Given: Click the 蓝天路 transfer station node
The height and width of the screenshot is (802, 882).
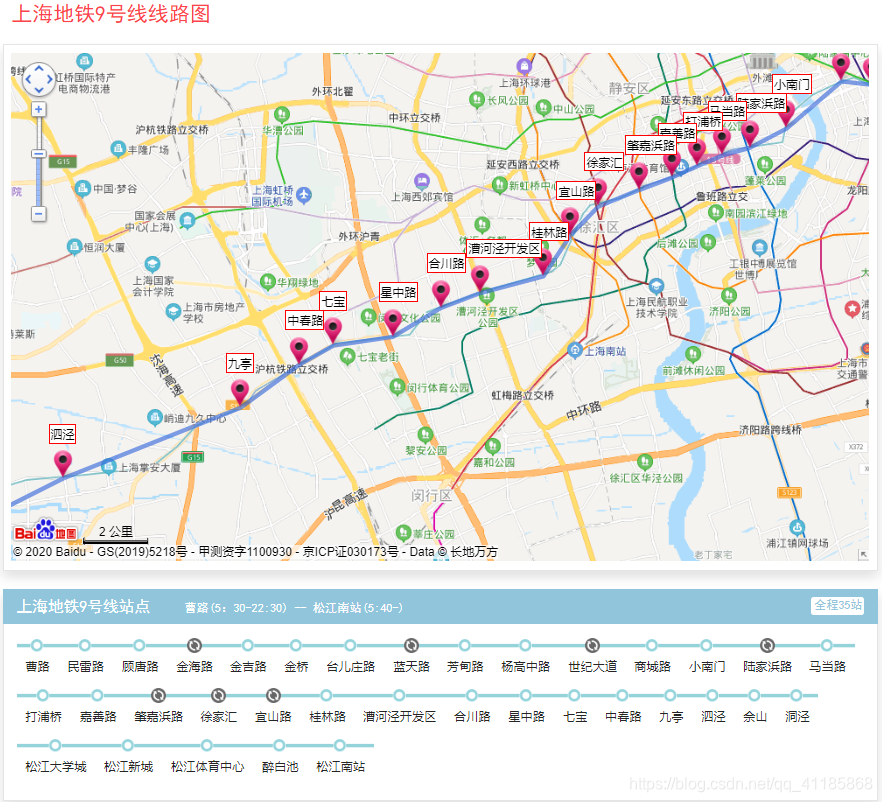Looking at the screenshot, I should pos(411,646).
